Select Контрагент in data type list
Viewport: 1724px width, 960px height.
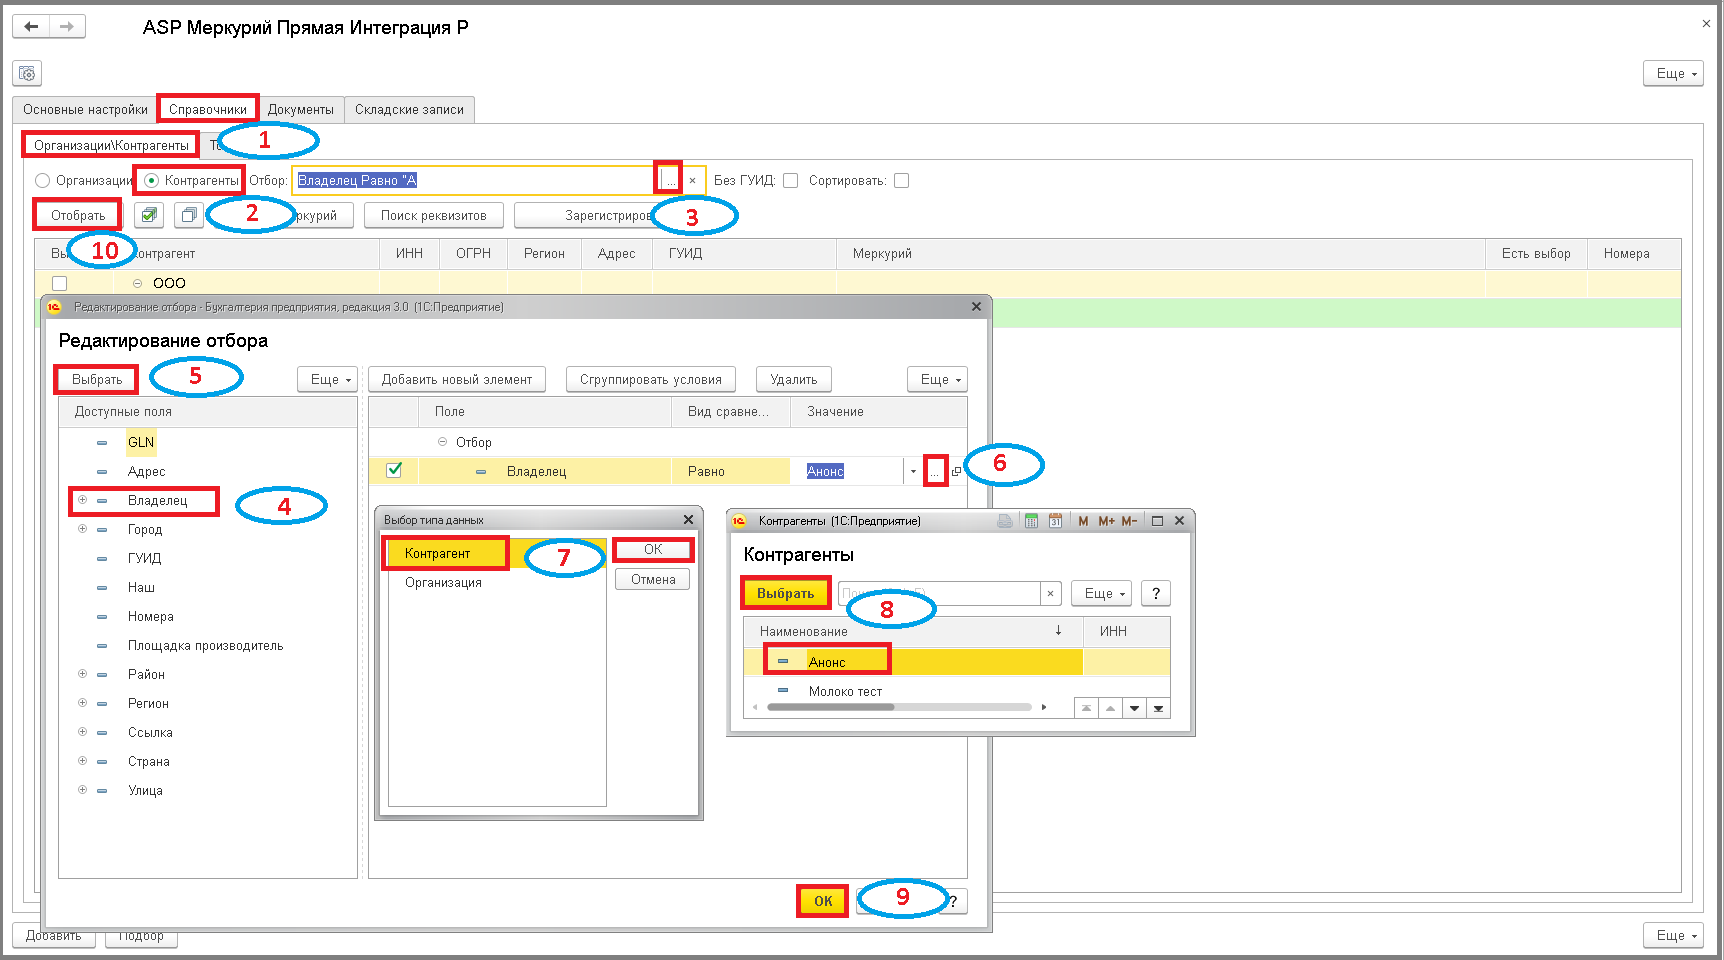coord(438,553)
